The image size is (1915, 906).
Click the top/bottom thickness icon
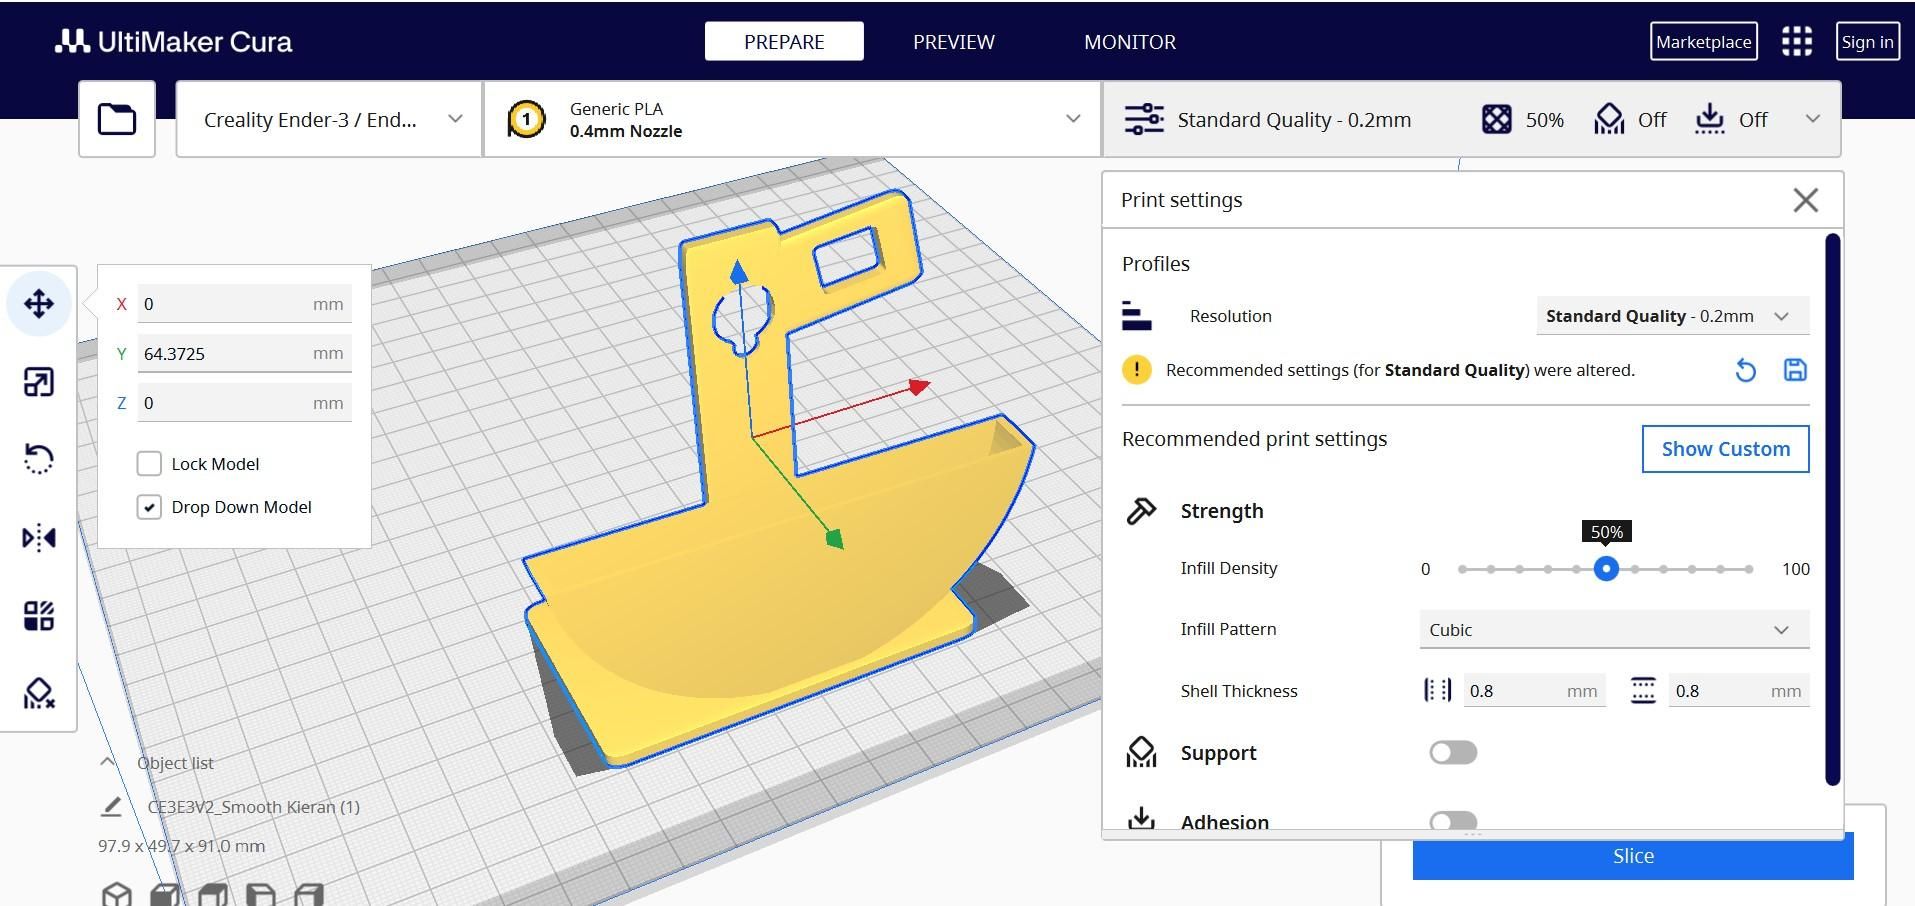coord(1643,690)
